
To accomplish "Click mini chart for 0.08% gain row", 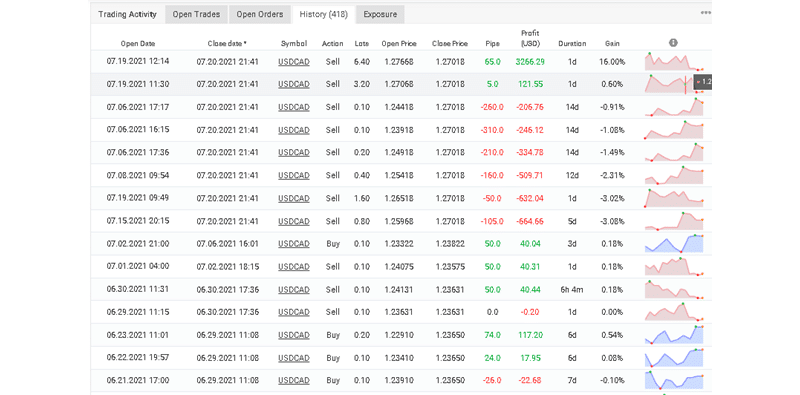I will point(674,358).
